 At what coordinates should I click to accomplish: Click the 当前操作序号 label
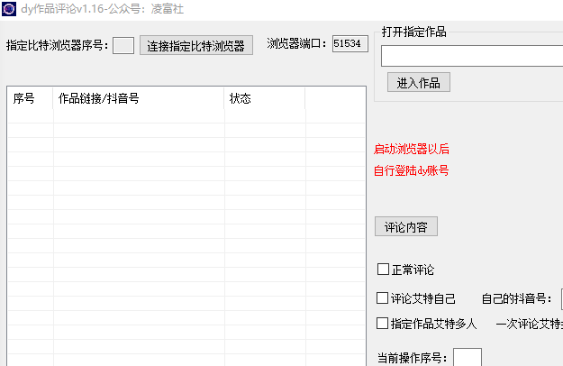pyautogui.click(x=412, y=358)
